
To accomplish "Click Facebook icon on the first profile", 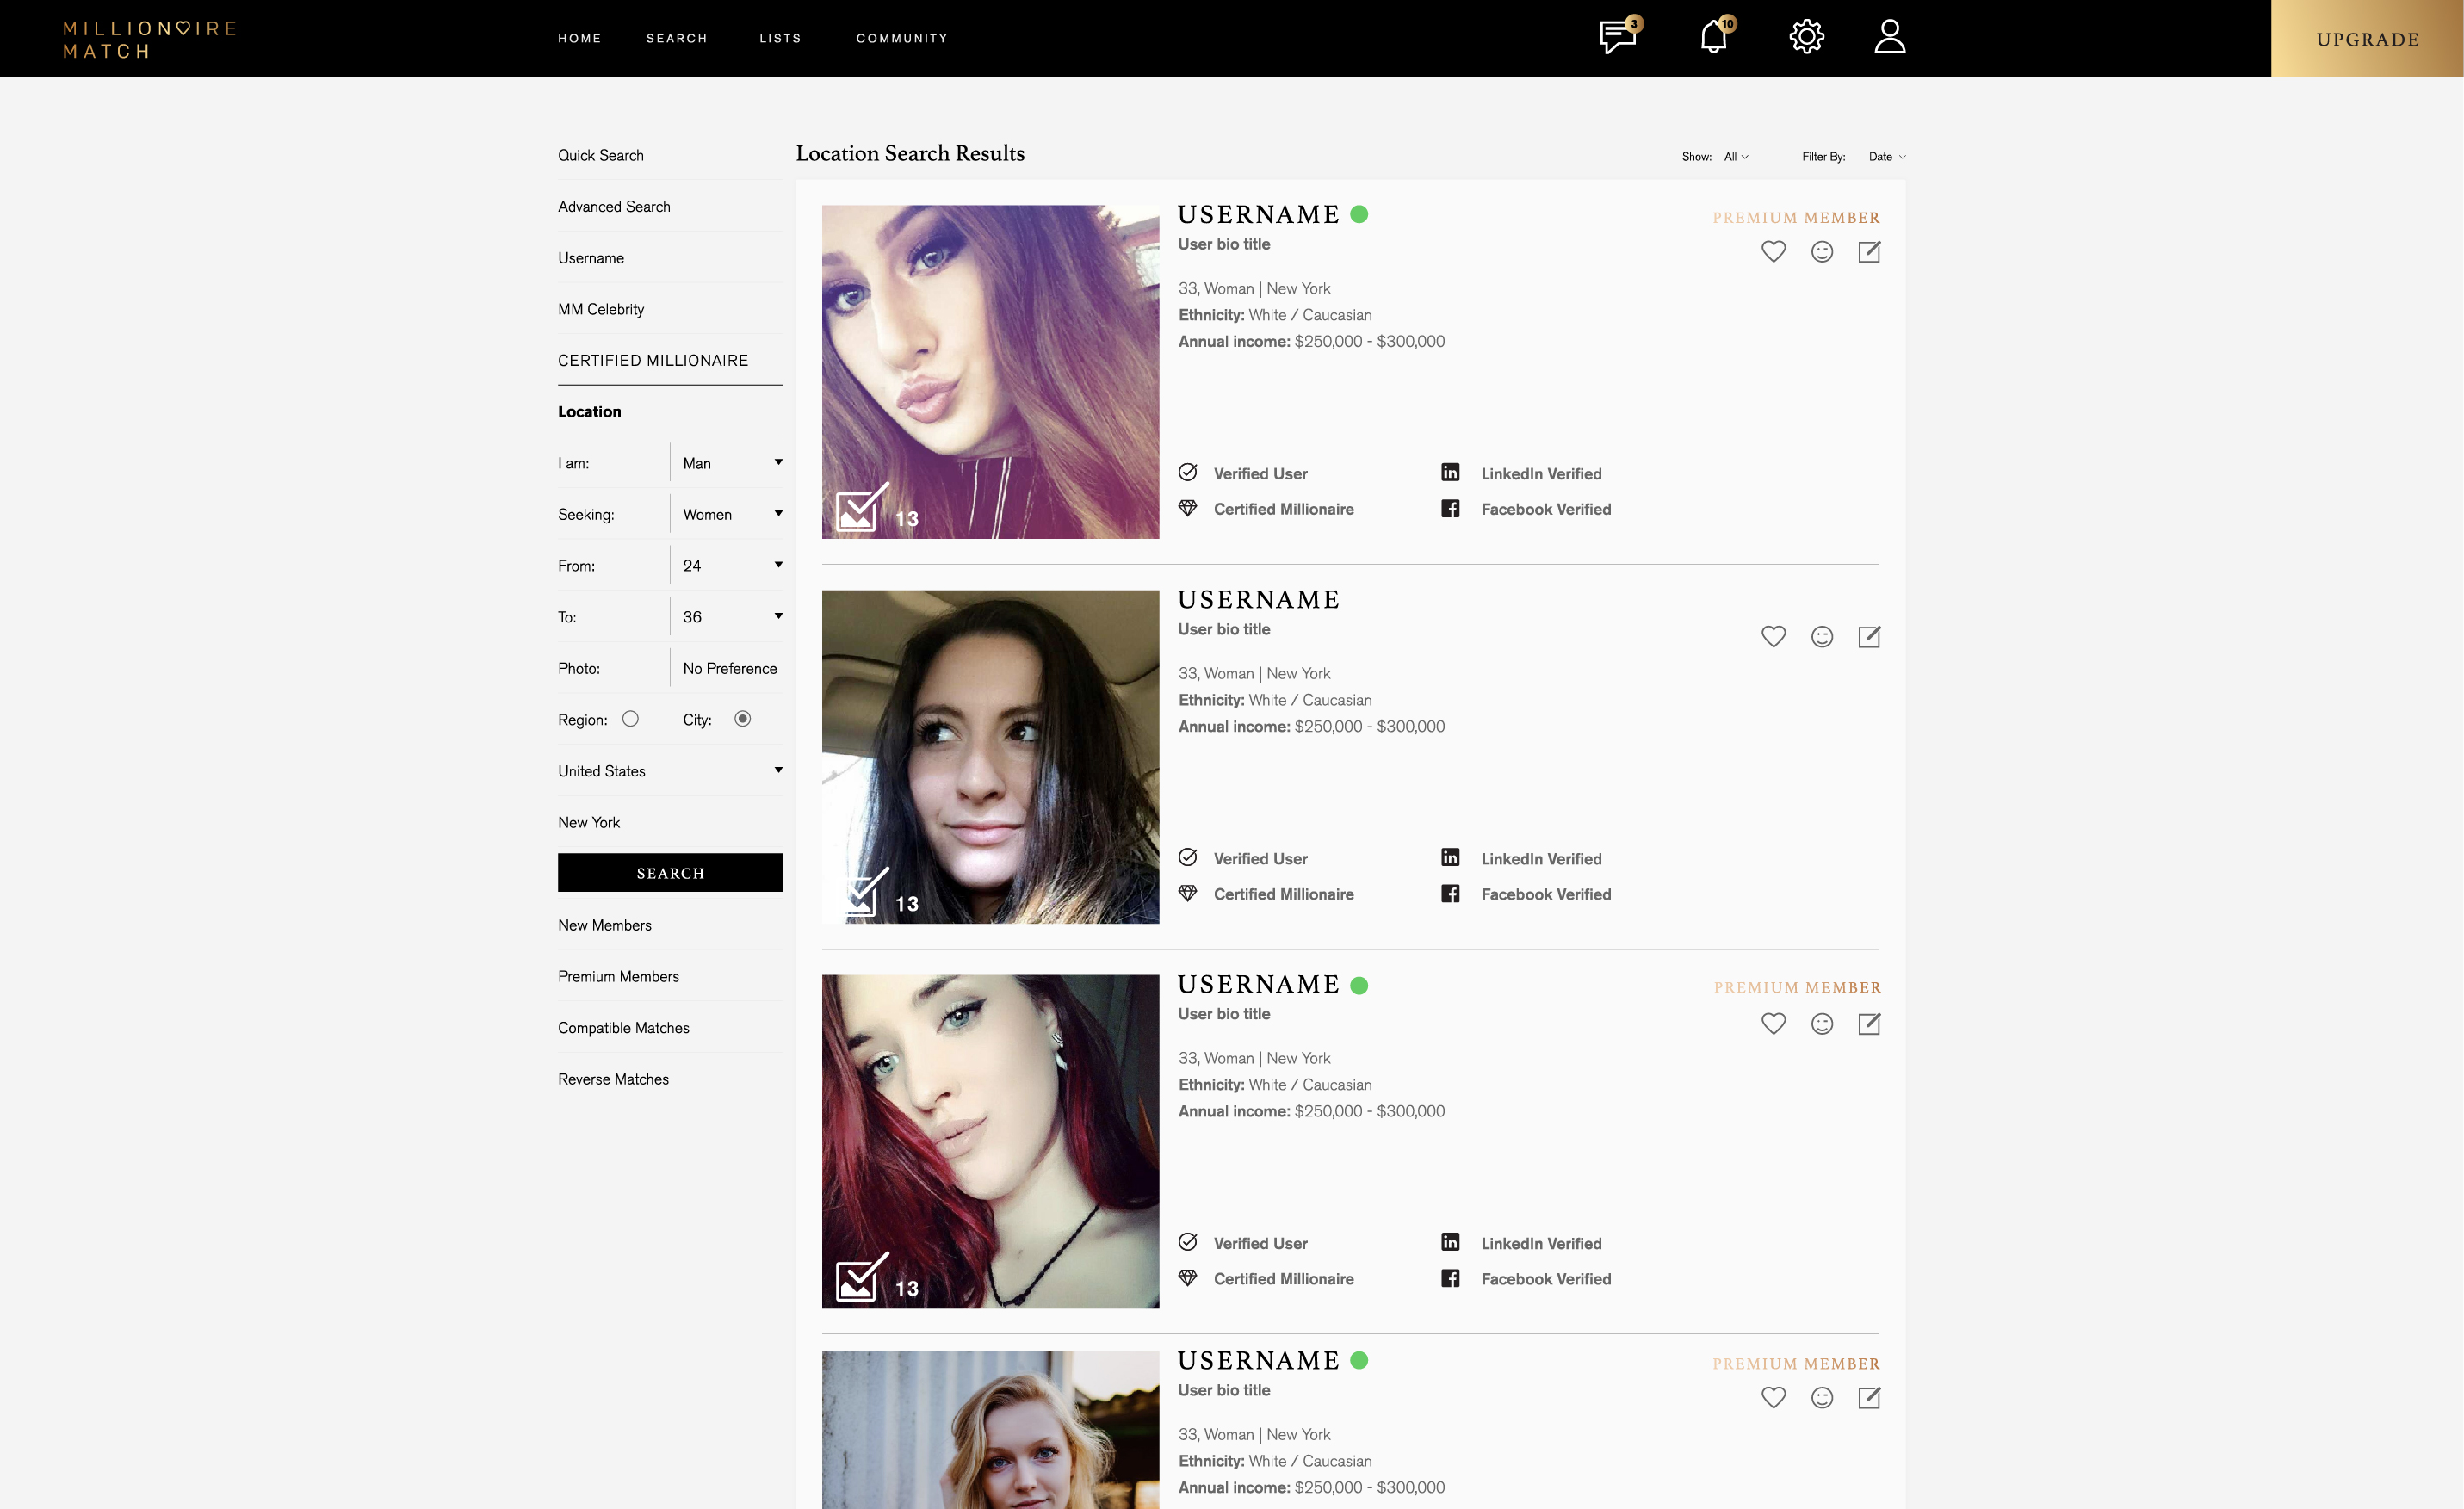I will (1450, 508).
